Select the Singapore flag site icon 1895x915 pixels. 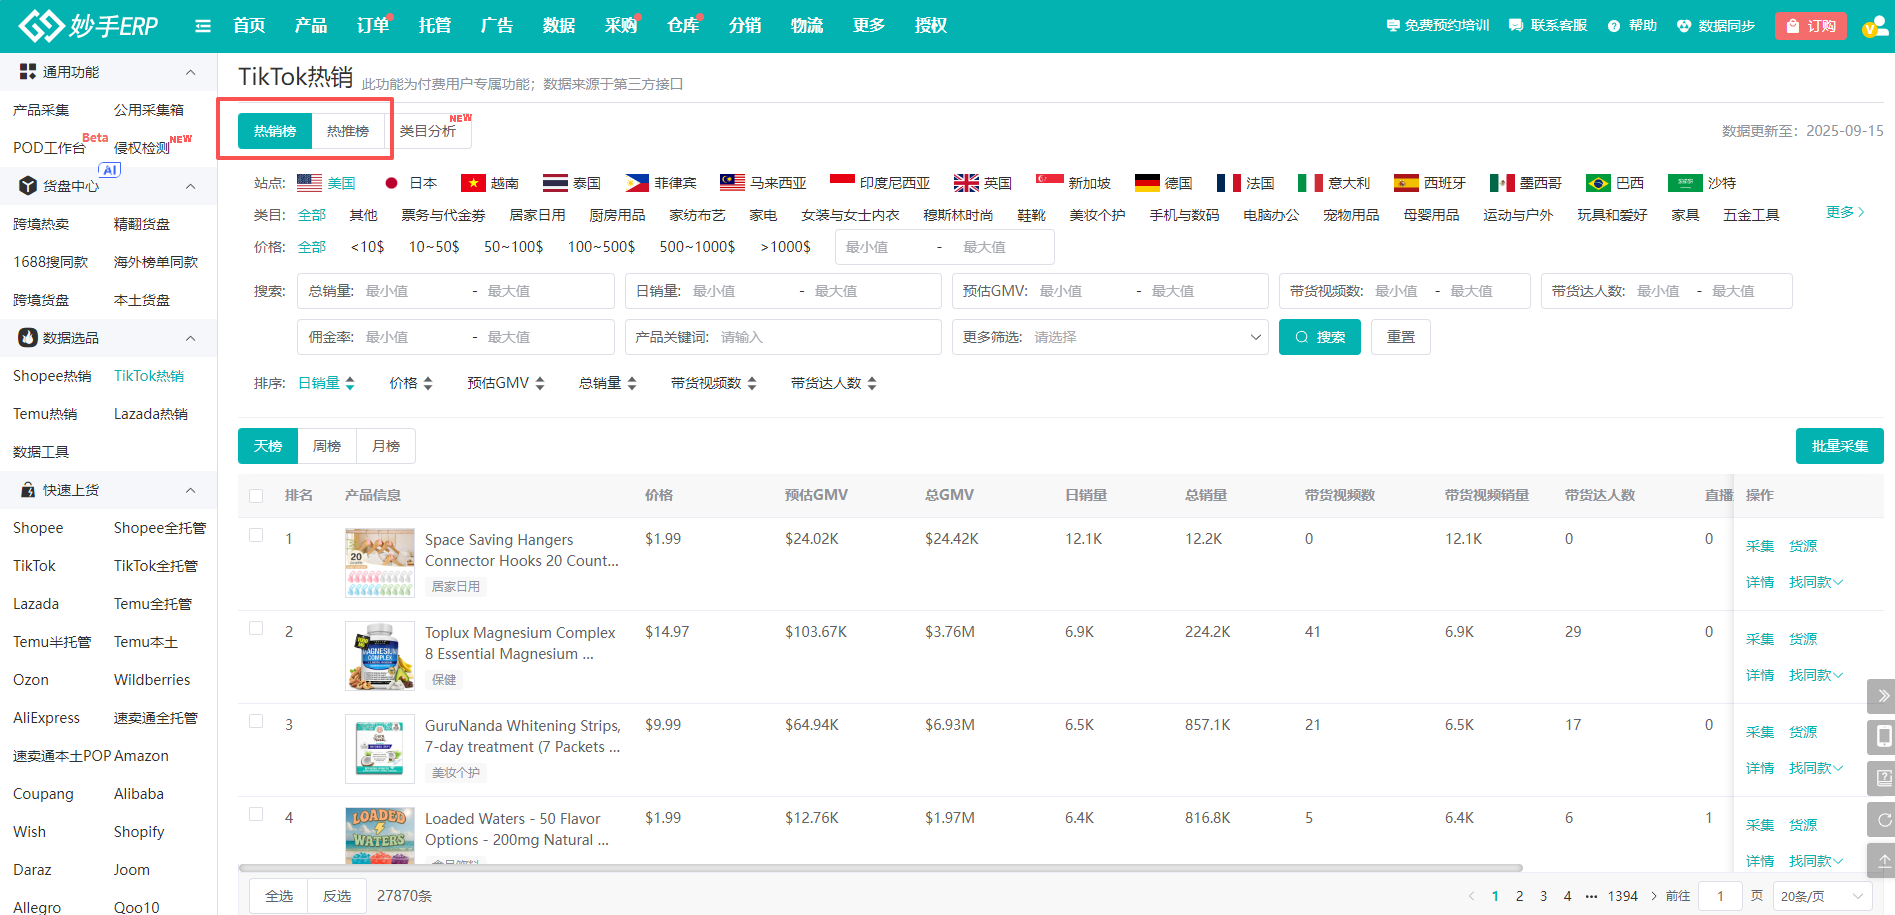[1049, 183]
